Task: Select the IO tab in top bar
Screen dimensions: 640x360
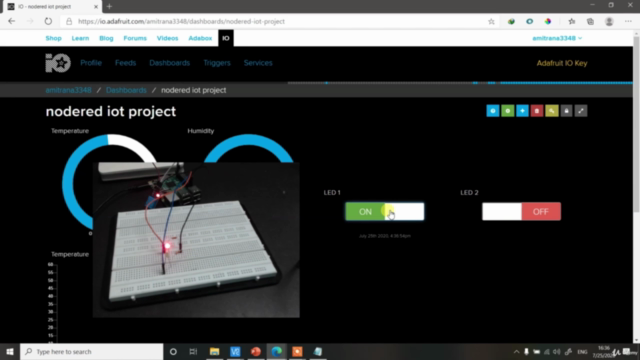Action: pos(226,38)
